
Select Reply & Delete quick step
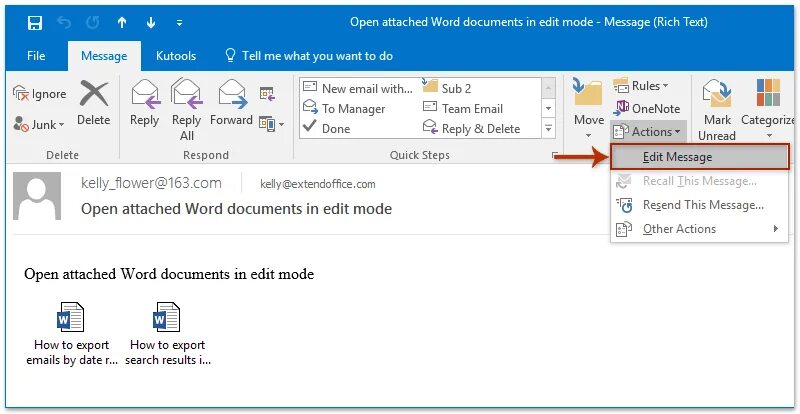tap(471, 129)
